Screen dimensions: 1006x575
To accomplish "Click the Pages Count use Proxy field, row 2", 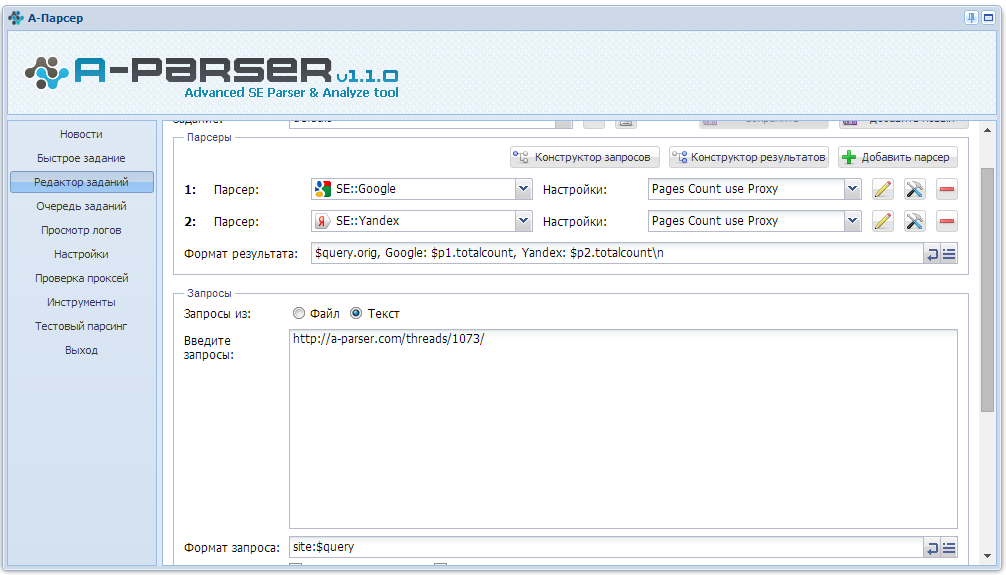I will click(x=746, y=221).
